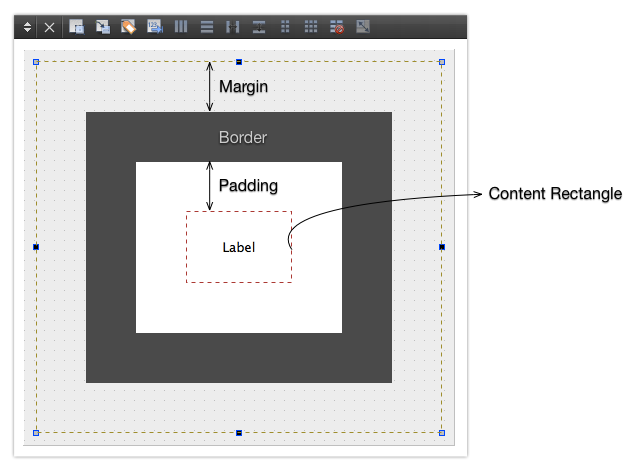Viewport: 640px width, 471px height.
Task: Click the Adjust Size icon
Action: coord(363,27)
